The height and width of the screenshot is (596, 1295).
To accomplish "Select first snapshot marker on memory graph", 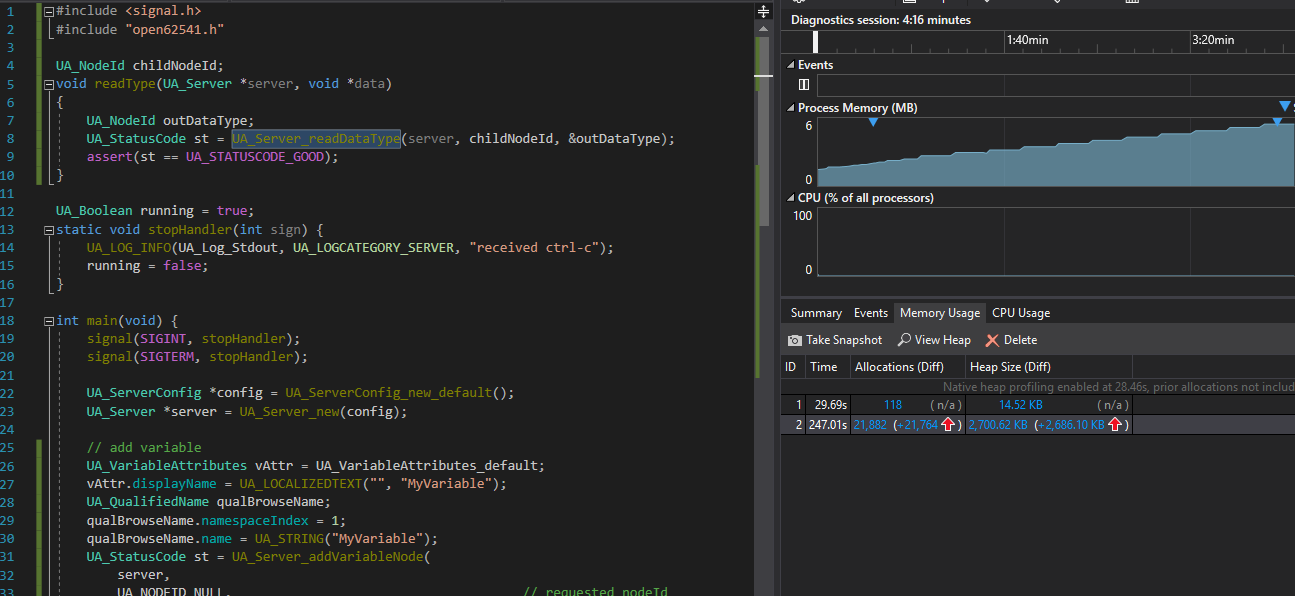I will coord(873,121).
